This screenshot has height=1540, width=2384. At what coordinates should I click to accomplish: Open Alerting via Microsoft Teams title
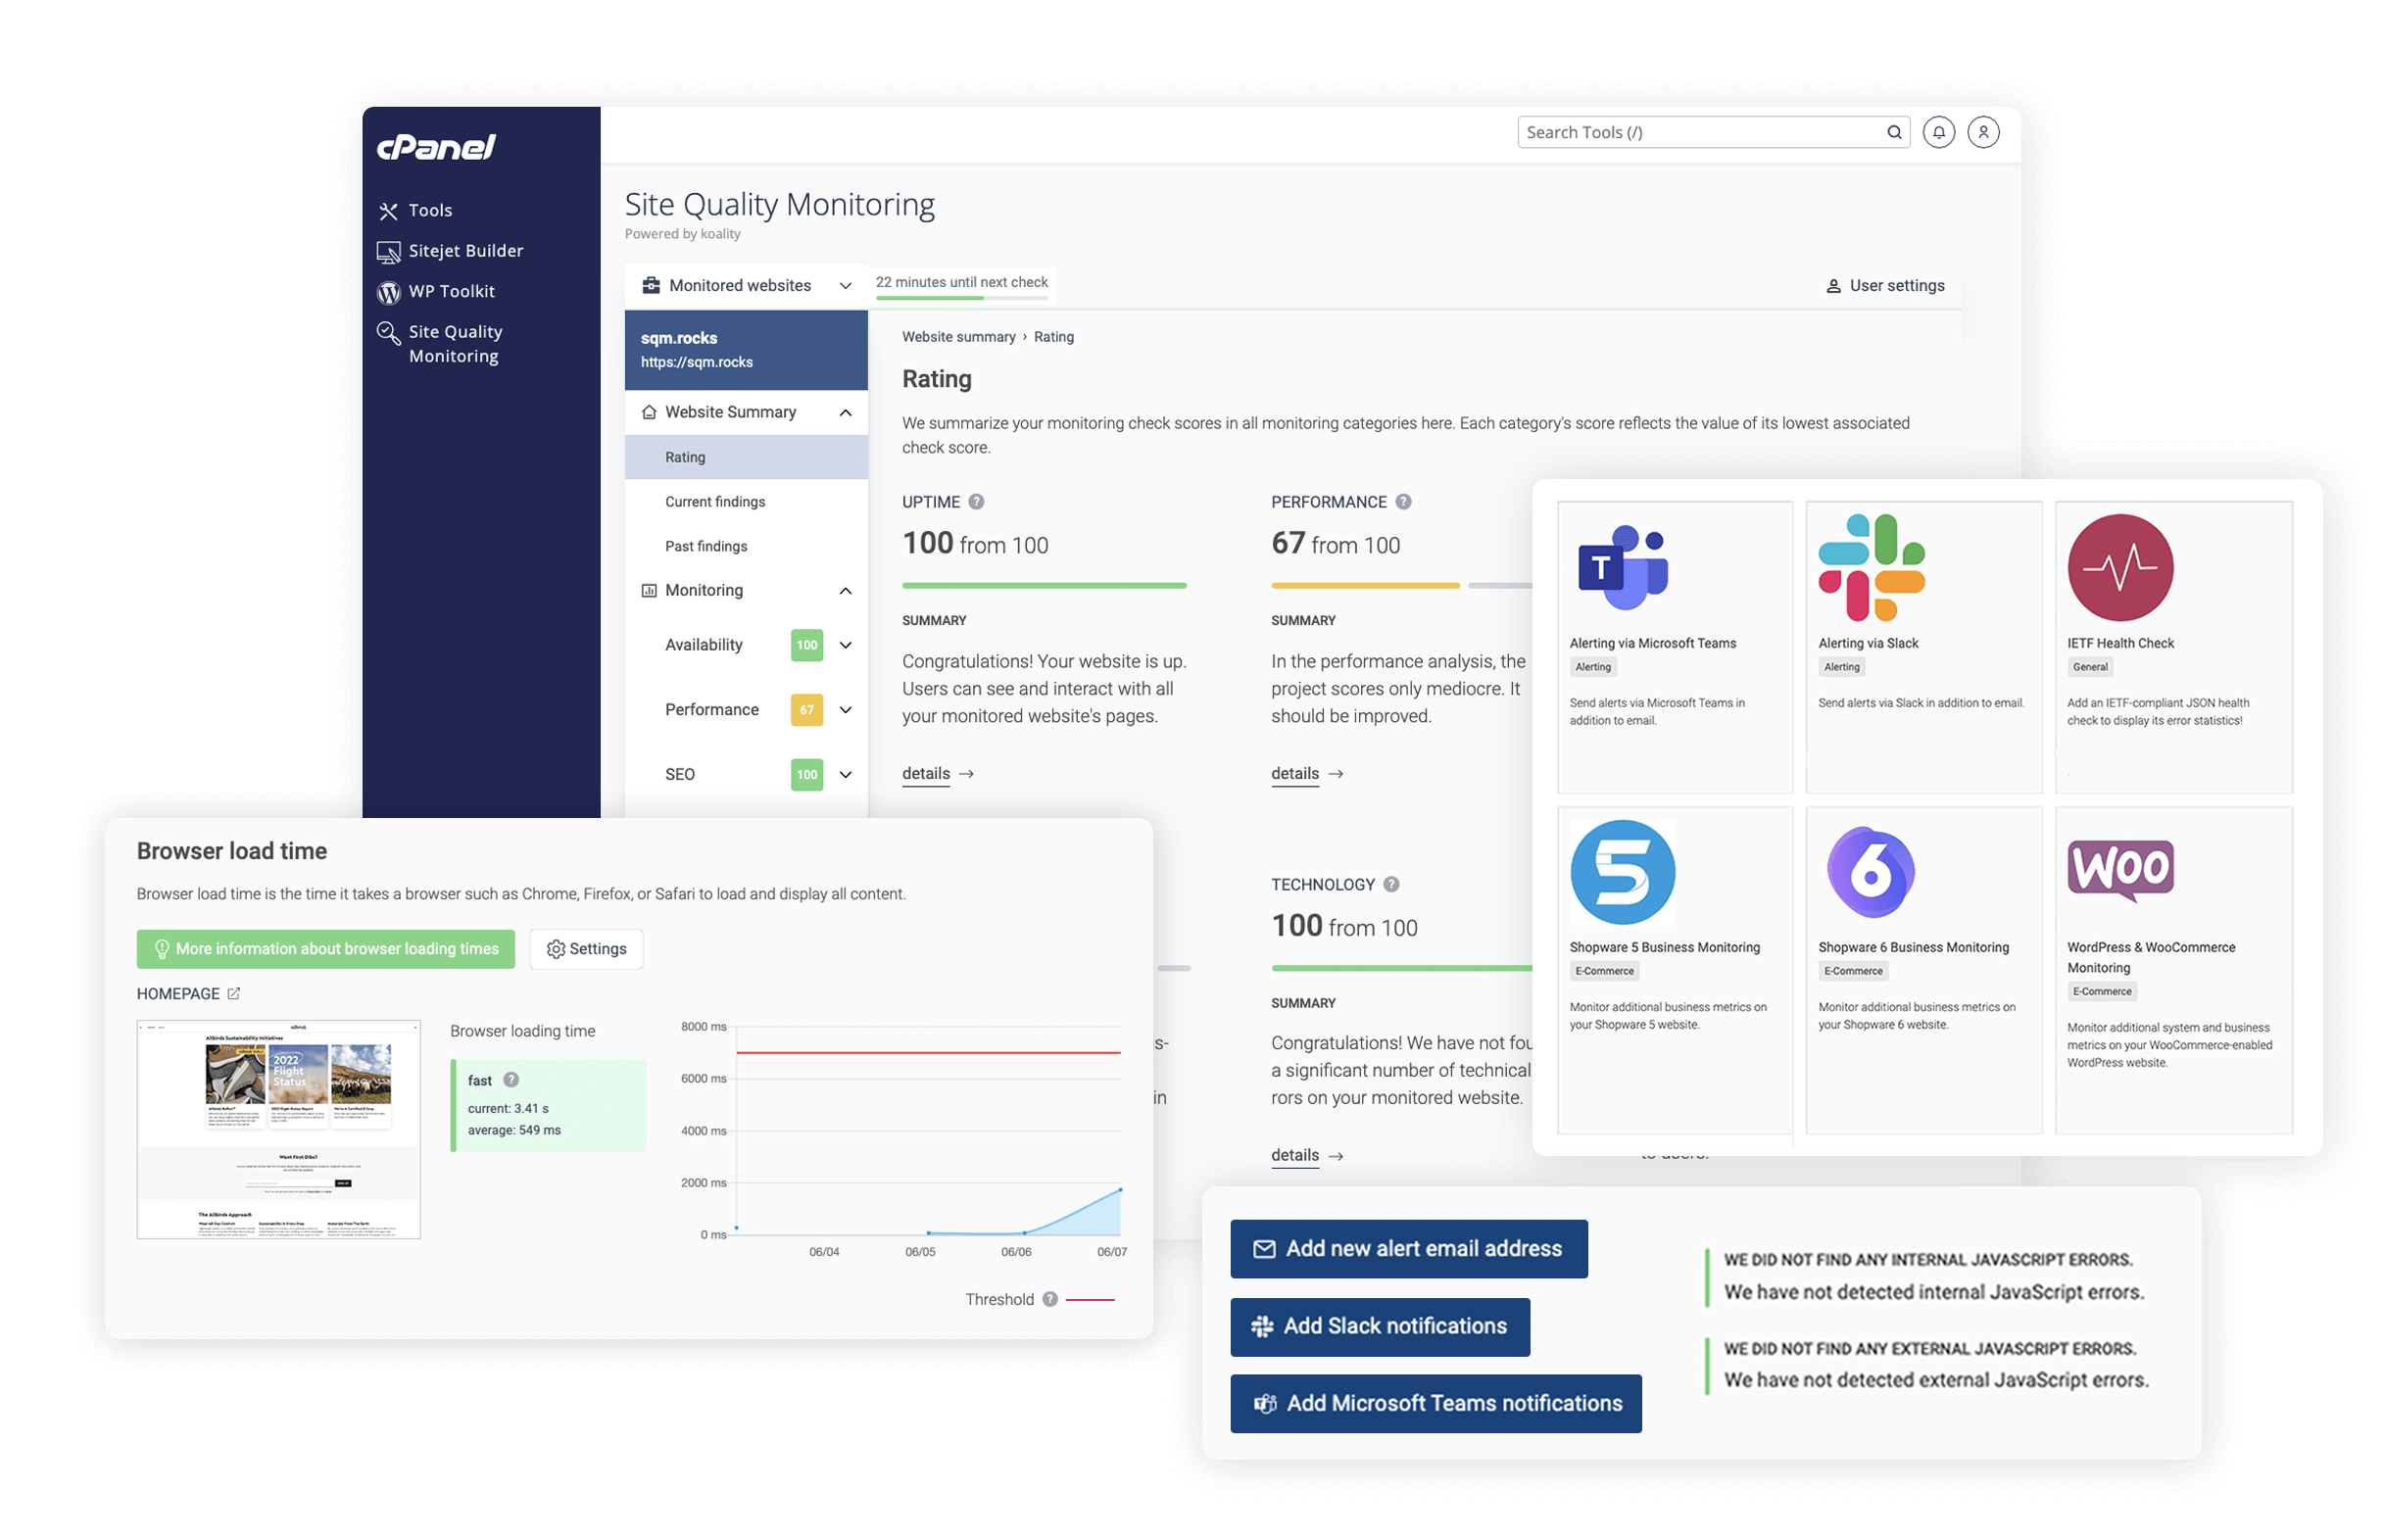pos(1652,643)
